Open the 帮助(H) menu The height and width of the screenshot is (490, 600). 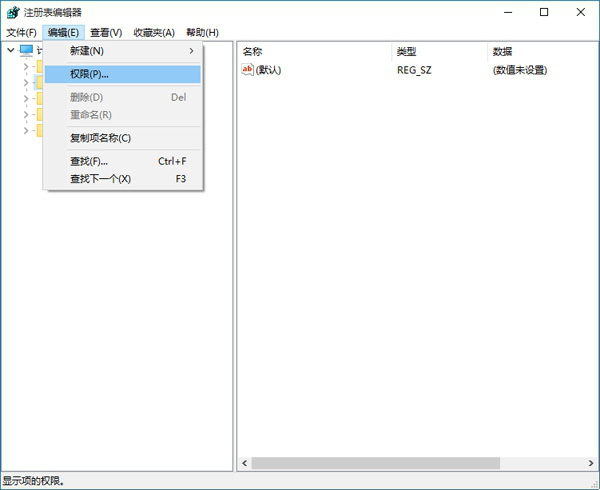[202, 33]
